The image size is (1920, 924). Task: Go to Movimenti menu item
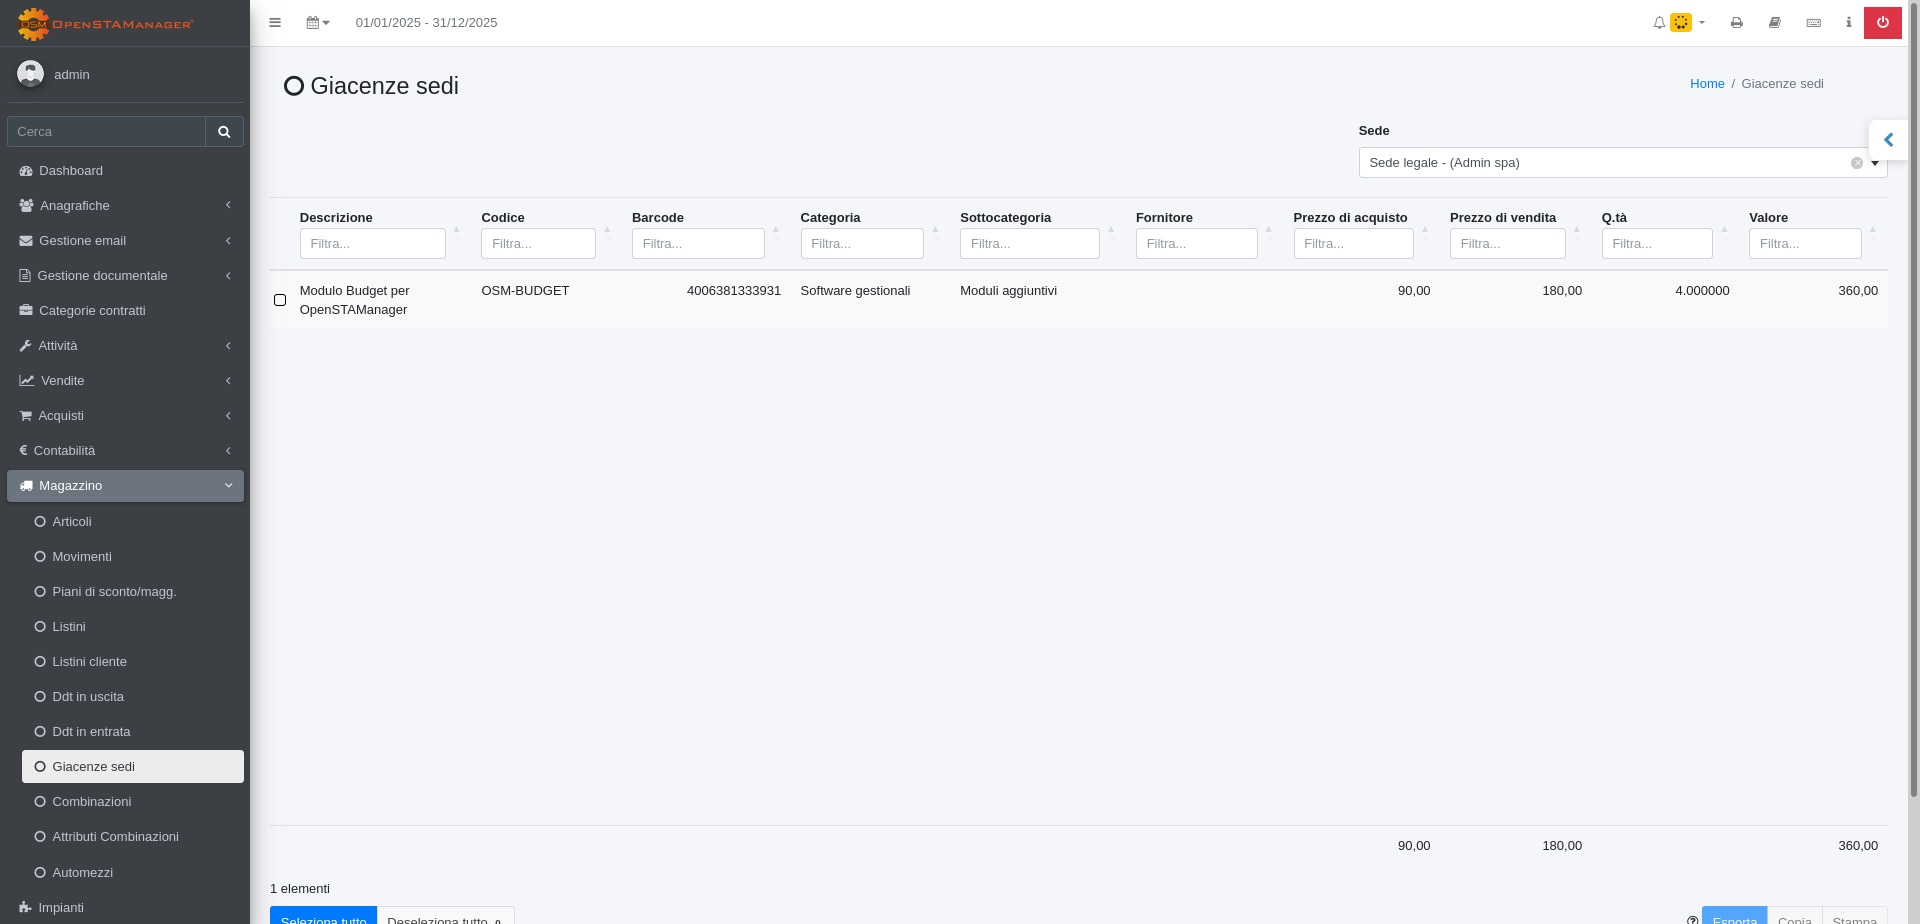click(x=82, y=557)
